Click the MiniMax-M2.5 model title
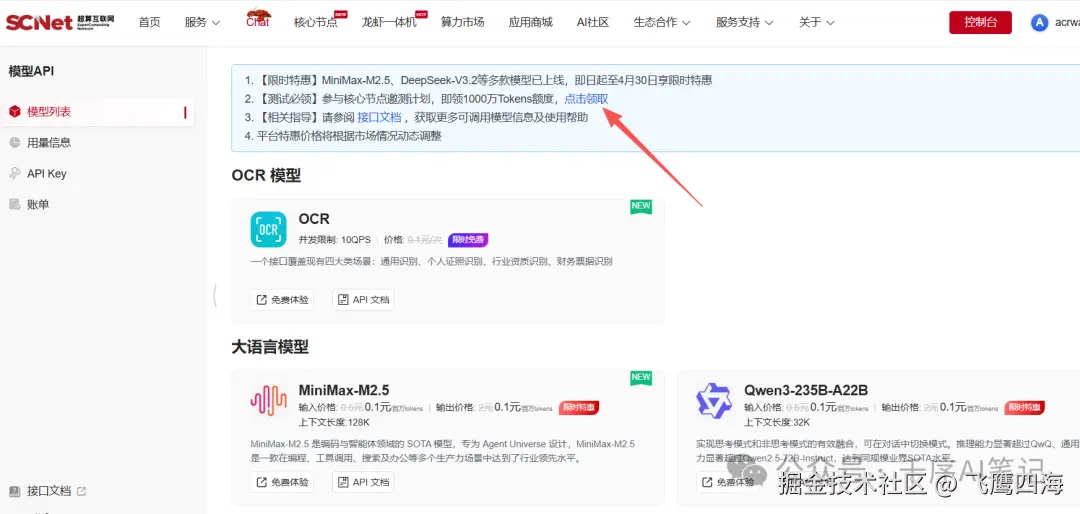1080x514 pixels. [344, 390]
